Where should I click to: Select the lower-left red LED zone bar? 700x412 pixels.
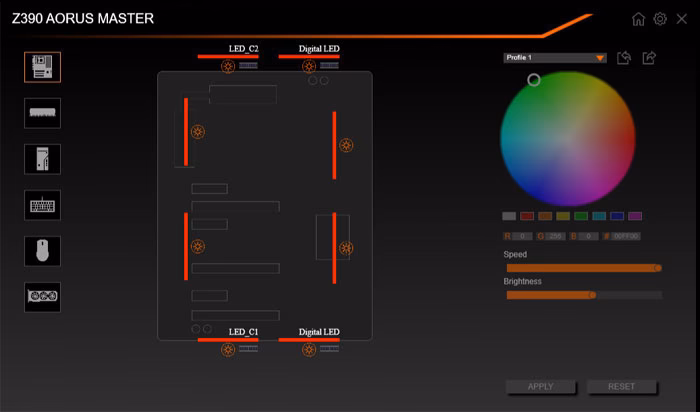[186, 246]
